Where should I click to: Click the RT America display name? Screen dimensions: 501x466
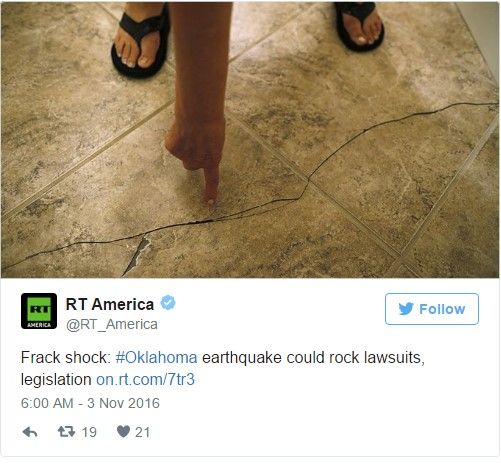(110, 304)
